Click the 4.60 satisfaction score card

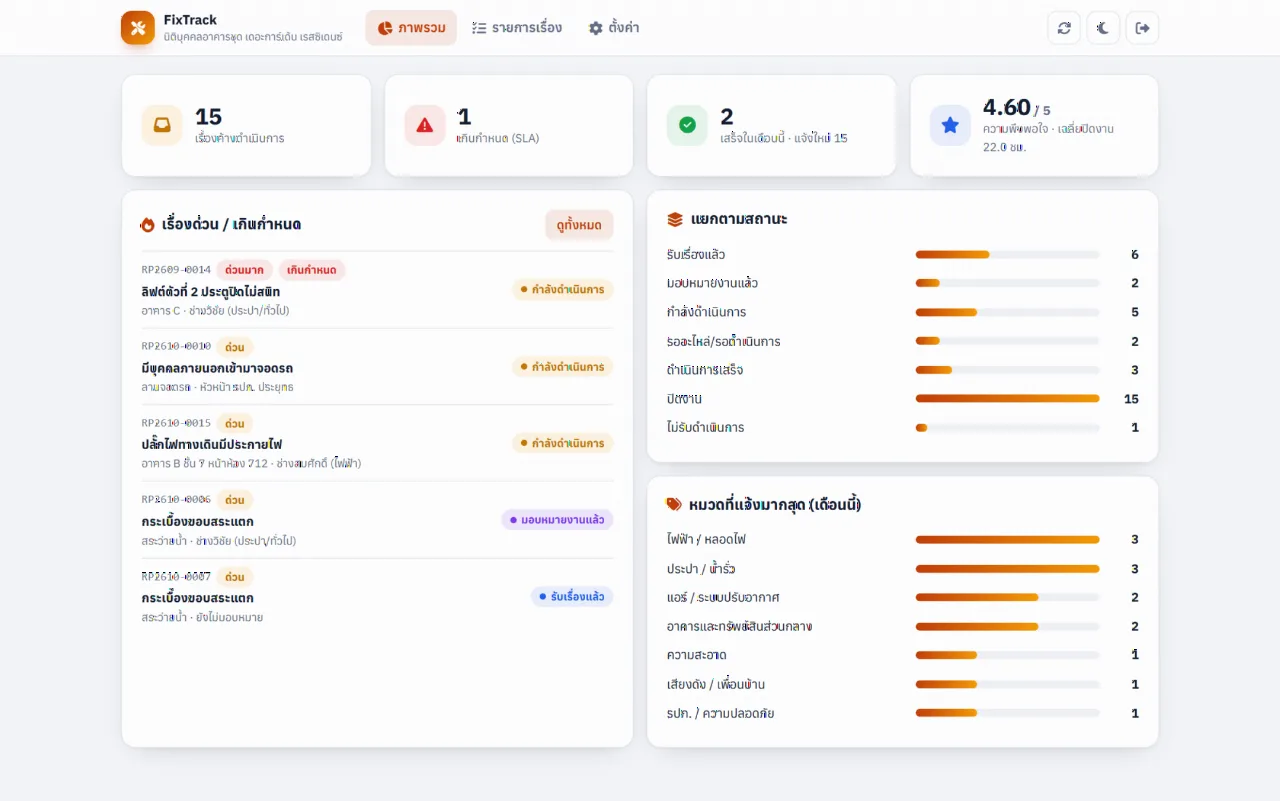click(x=1034, y=125)
